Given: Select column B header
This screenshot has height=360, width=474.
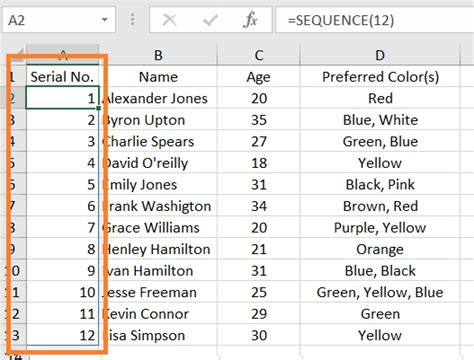Looking at the screenshot, I should pos(158,55).
